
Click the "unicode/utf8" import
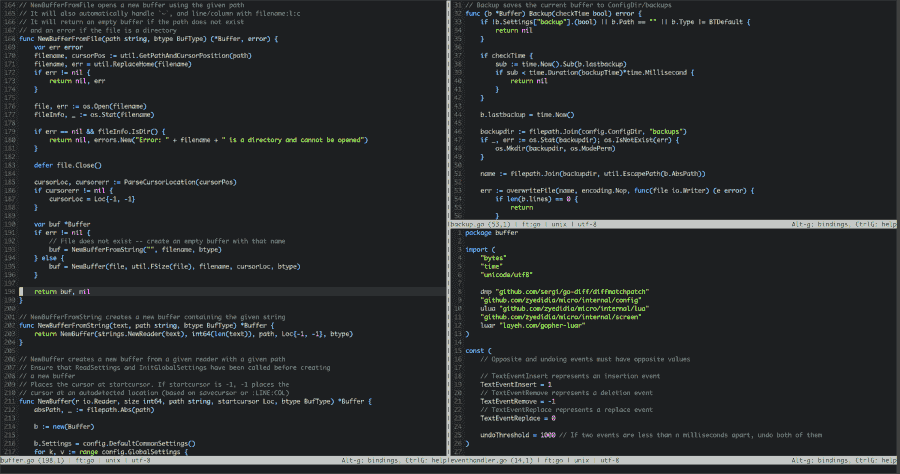506,275
